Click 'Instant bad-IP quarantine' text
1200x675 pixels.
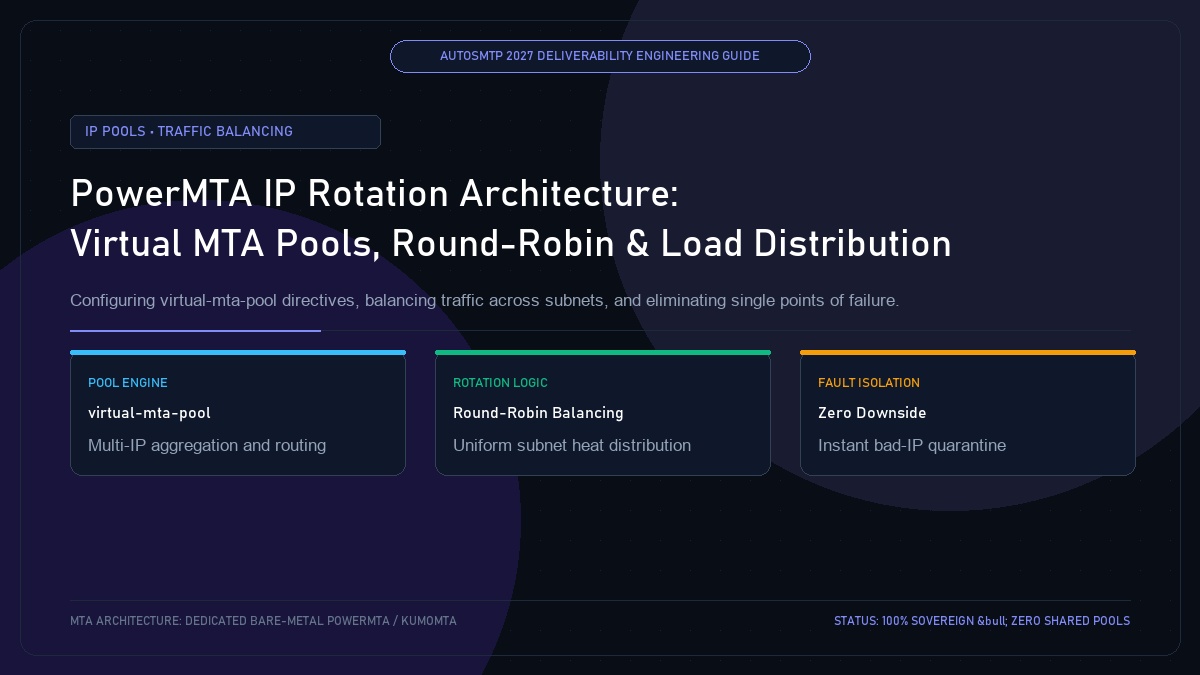[912, 445]
